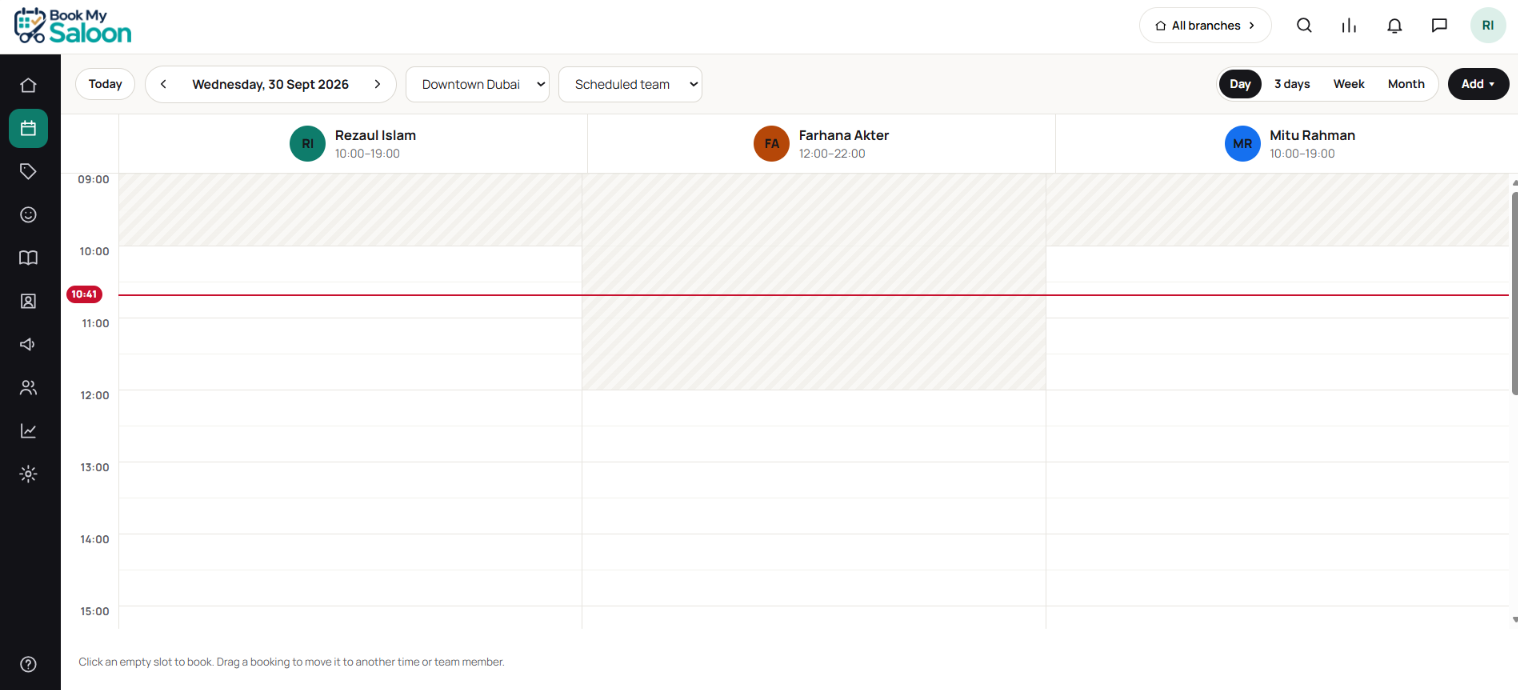Screen dimensions: 1518x690
Task: Switch to Week view
Action: [1349, 84]
